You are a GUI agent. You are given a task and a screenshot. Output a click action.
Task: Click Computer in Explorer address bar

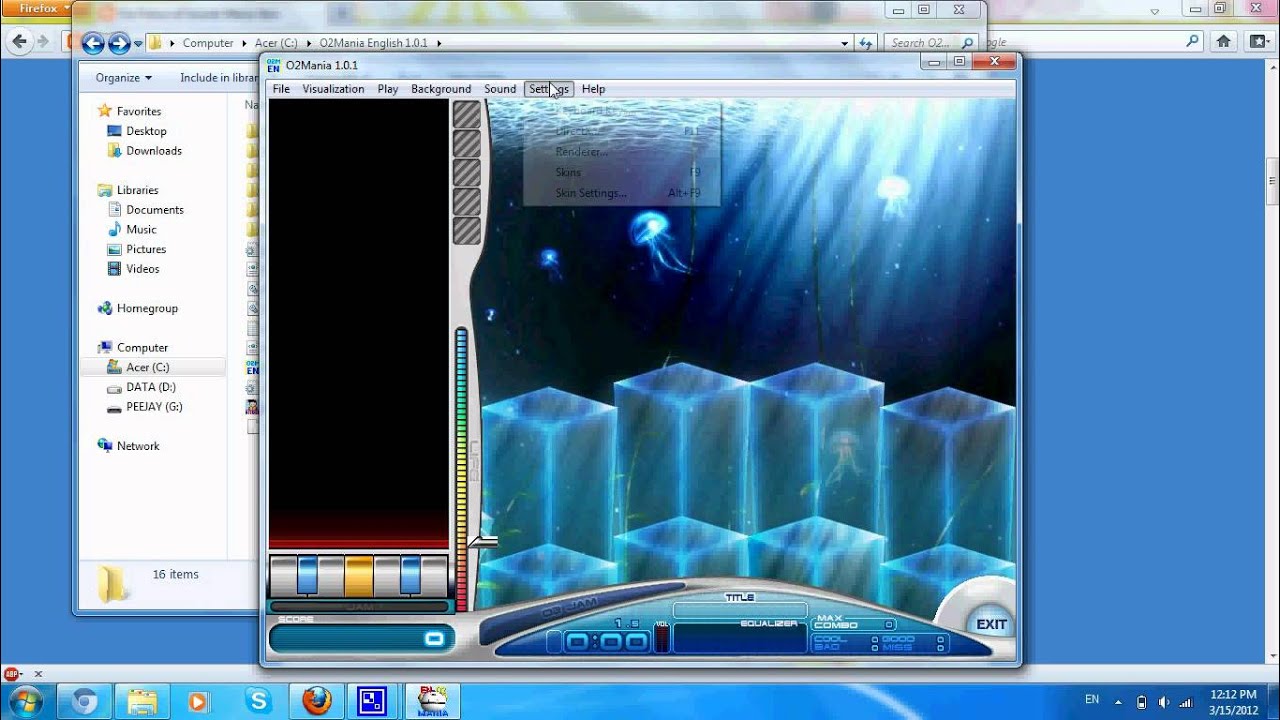(208, 43)
